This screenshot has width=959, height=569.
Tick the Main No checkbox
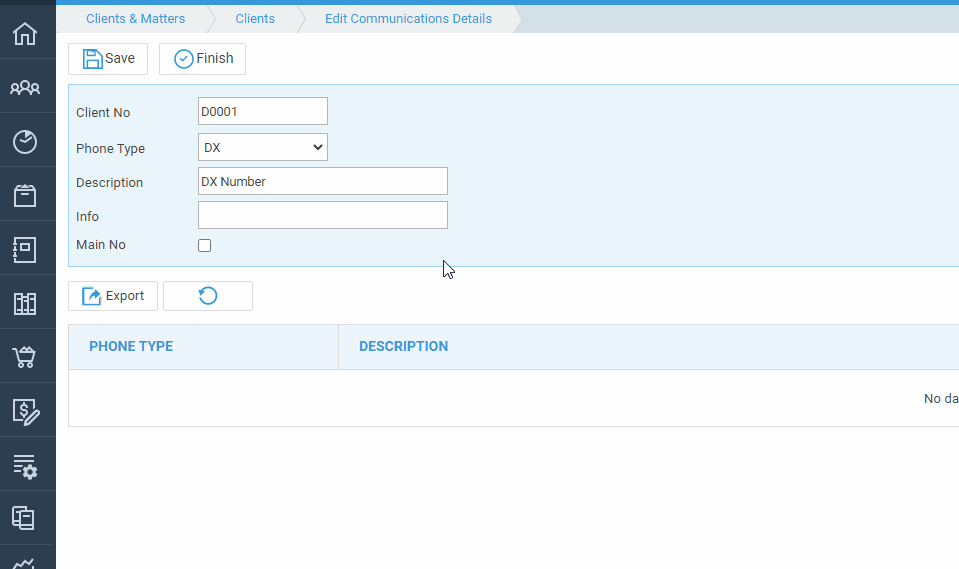[x=204, y=245]
